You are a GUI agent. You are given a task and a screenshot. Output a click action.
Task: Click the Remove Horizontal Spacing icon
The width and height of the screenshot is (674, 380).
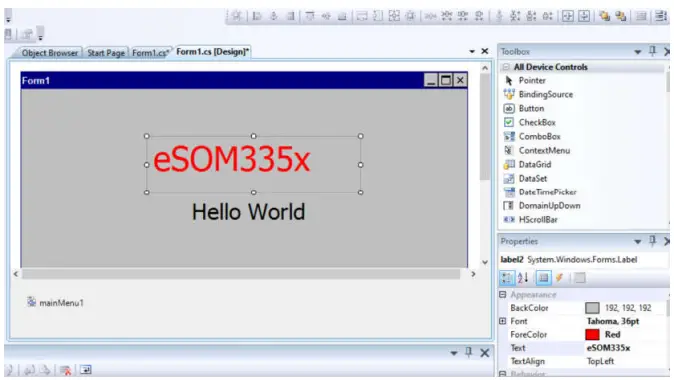coord(479,16)
